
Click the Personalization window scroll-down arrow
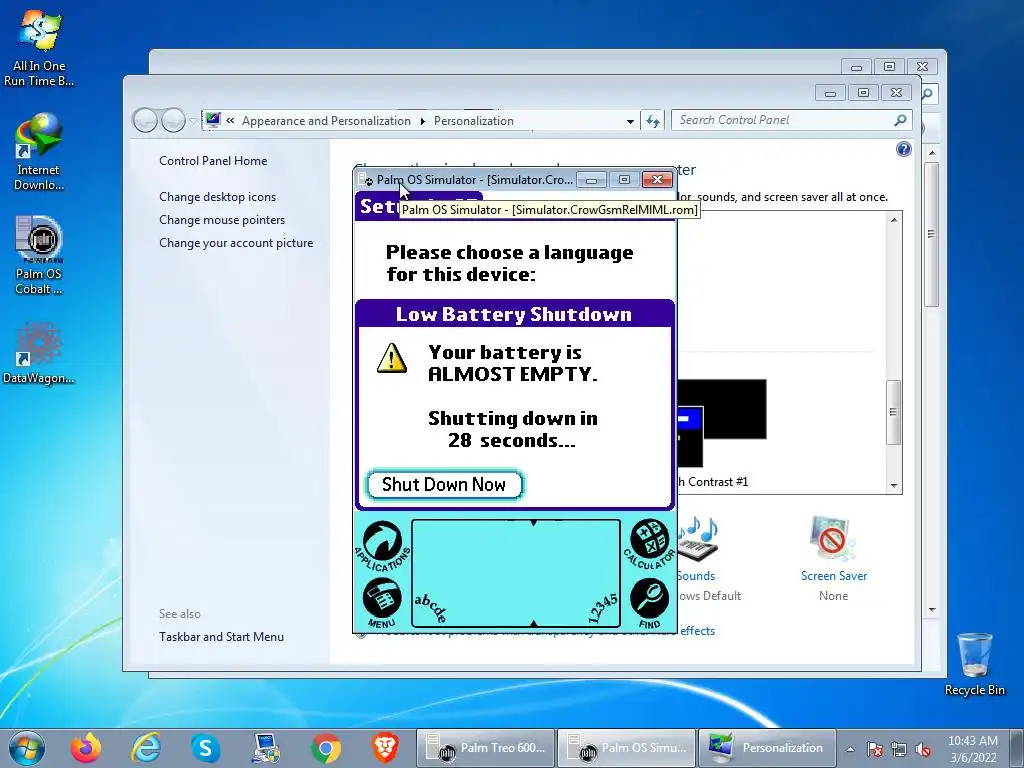pyautogui.click(x=932, y=609)
